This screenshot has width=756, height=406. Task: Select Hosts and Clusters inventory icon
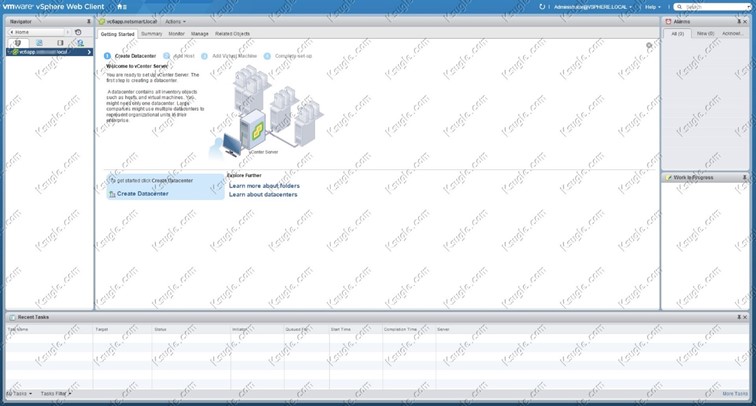click(x=17, y=43)
